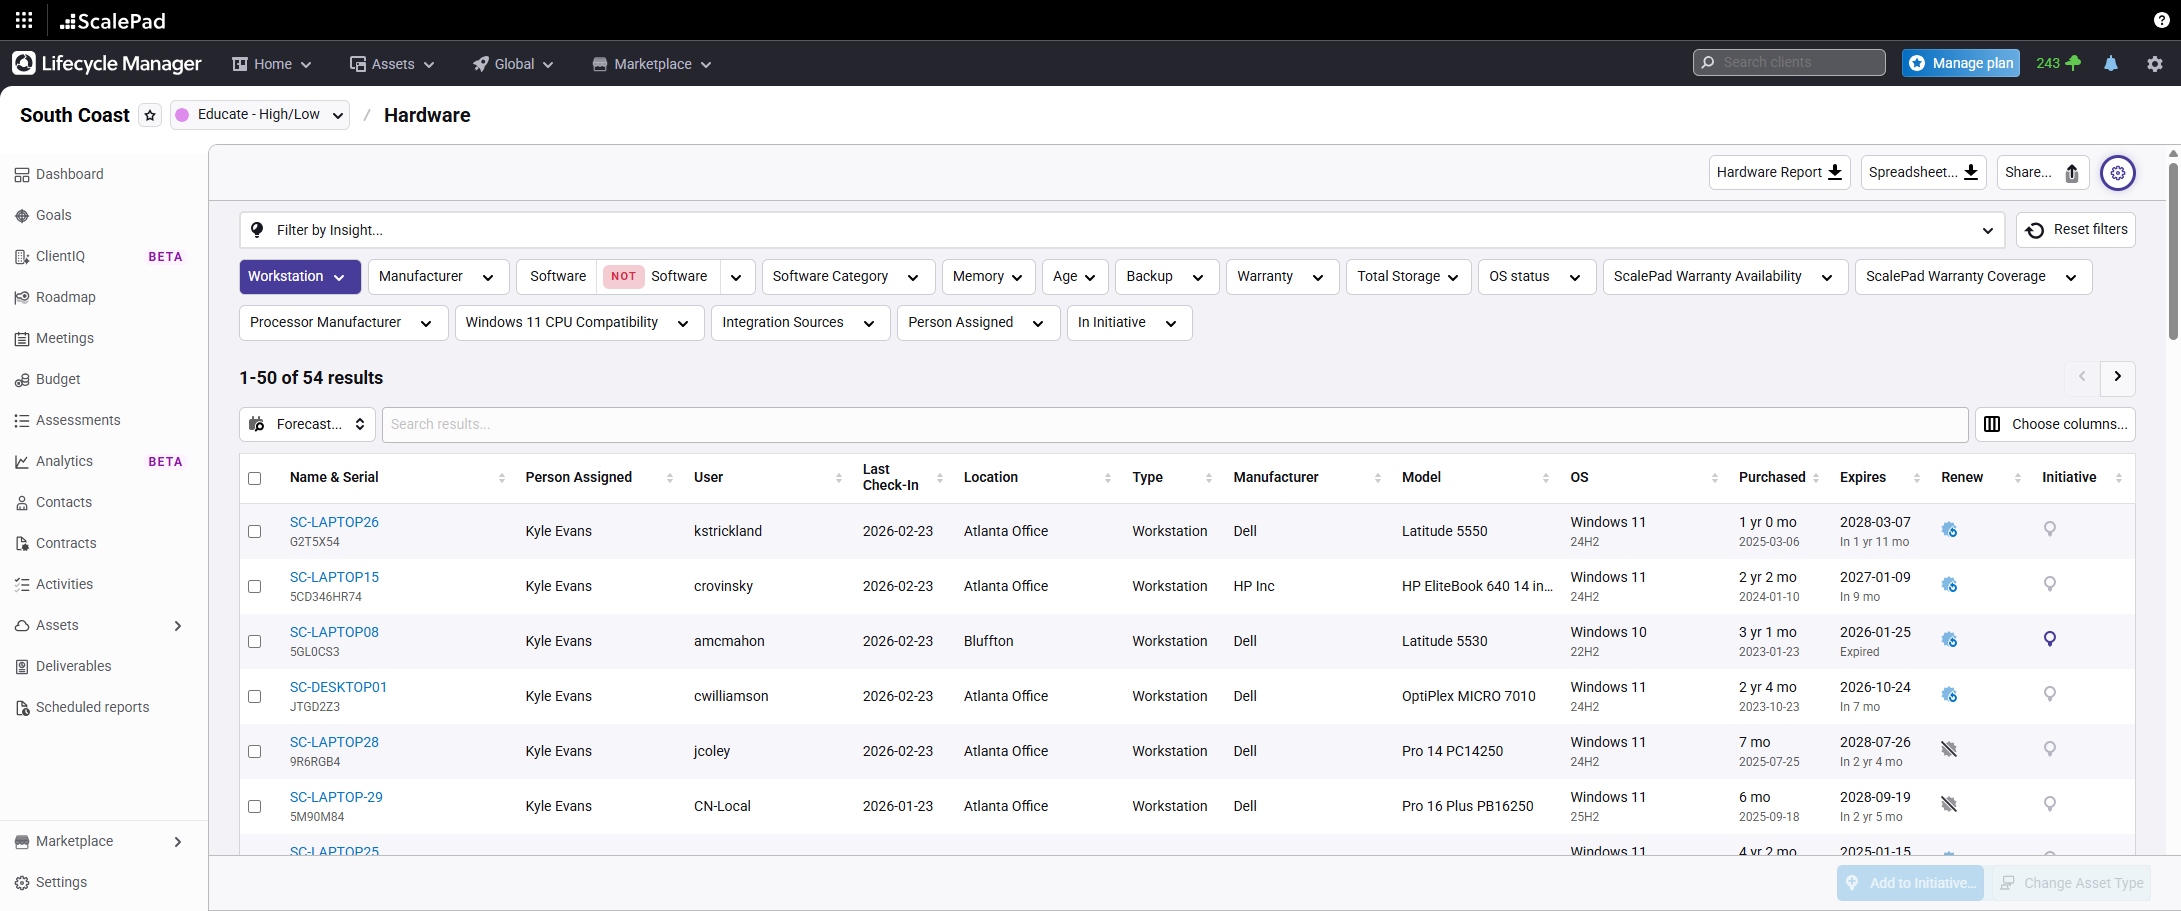Image resolution: width=2181 pixels, height=911 pixels.
Task: Select the SC-DESKTOP01 row checkbox
Action: 255,697
